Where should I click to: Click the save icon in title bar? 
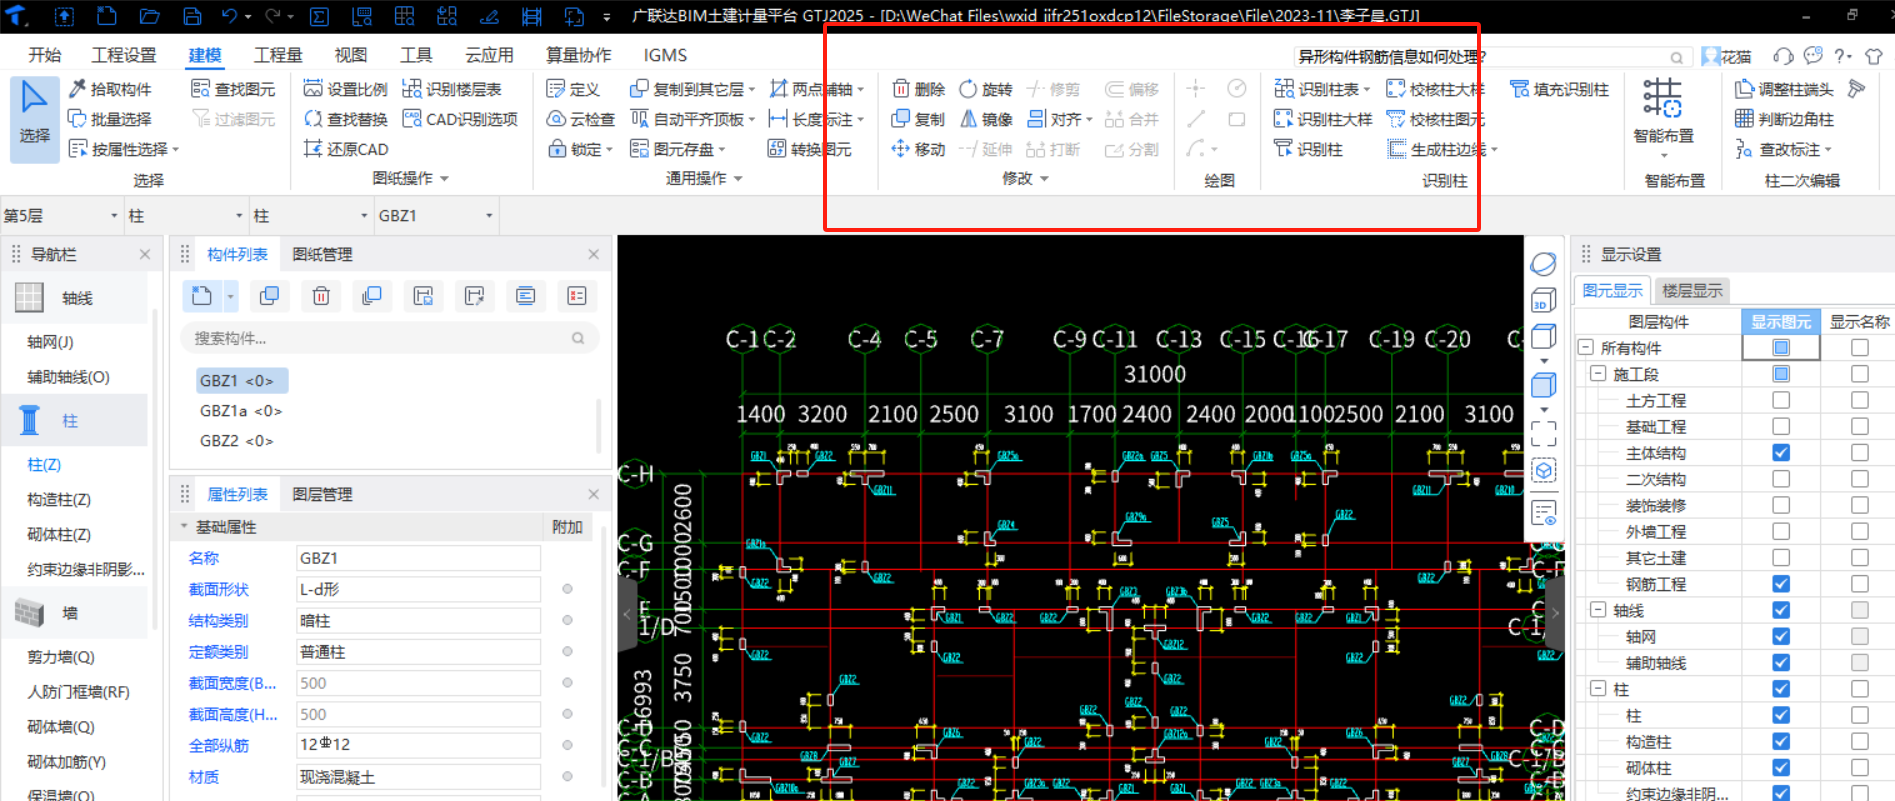click(x=192, y=16)
